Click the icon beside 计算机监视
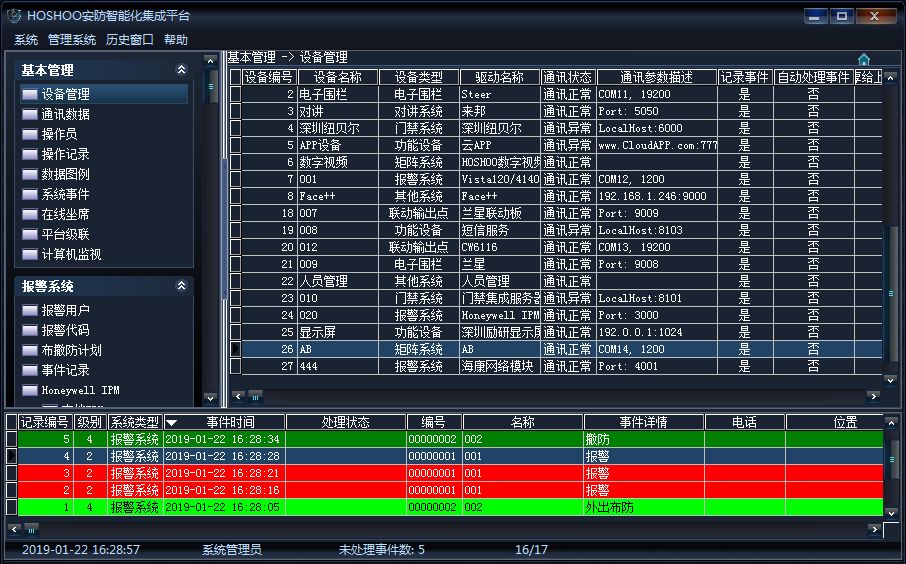The height and width of the screenshot is (564, 906). click(x=30, y=254)
